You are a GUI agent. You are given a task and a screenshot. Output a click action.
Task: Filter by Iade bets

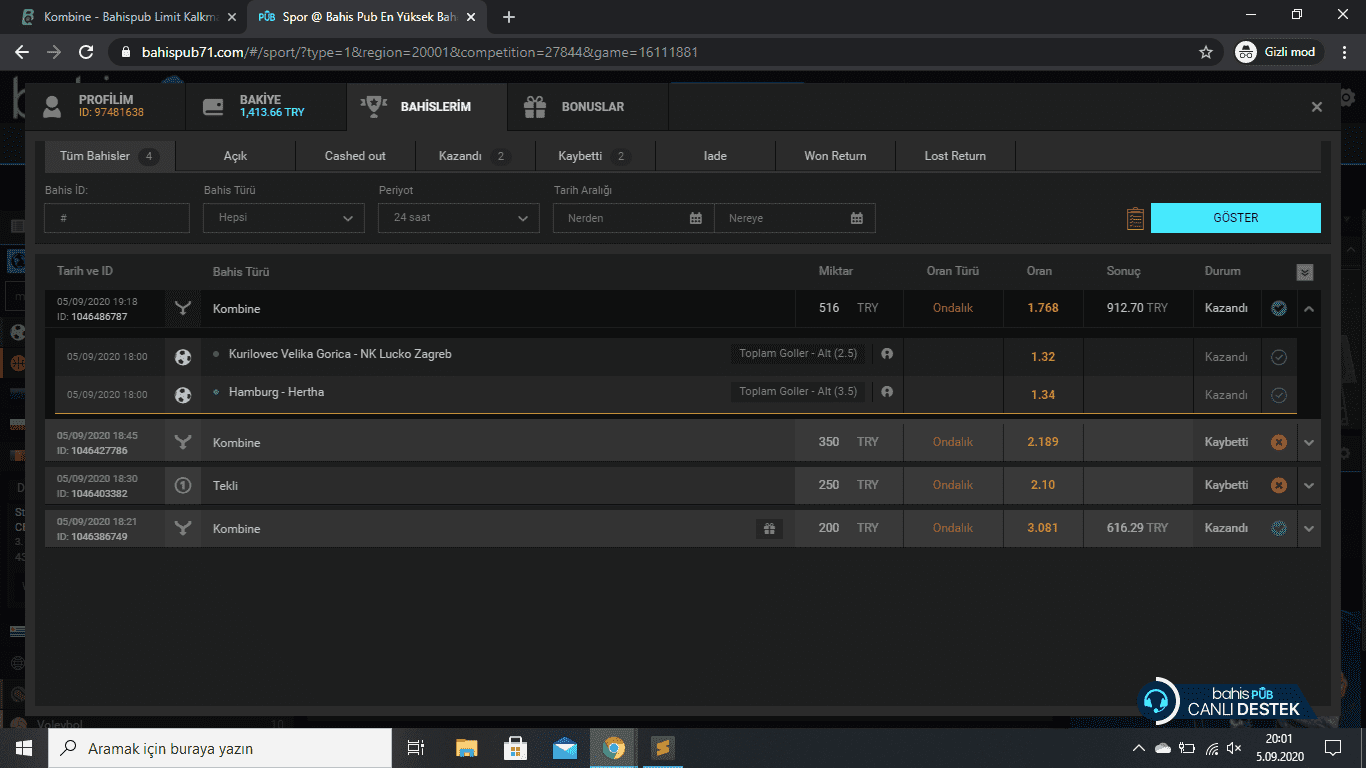click(715, 156)
